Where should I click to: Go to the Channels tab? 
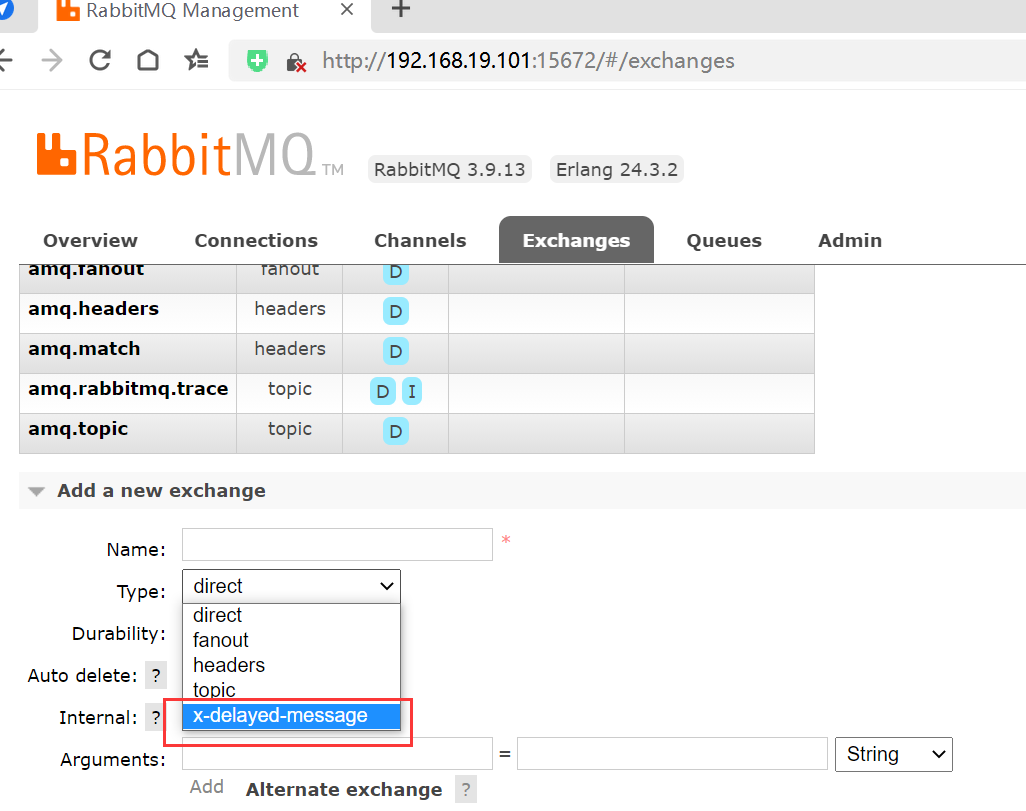(420, 240)
